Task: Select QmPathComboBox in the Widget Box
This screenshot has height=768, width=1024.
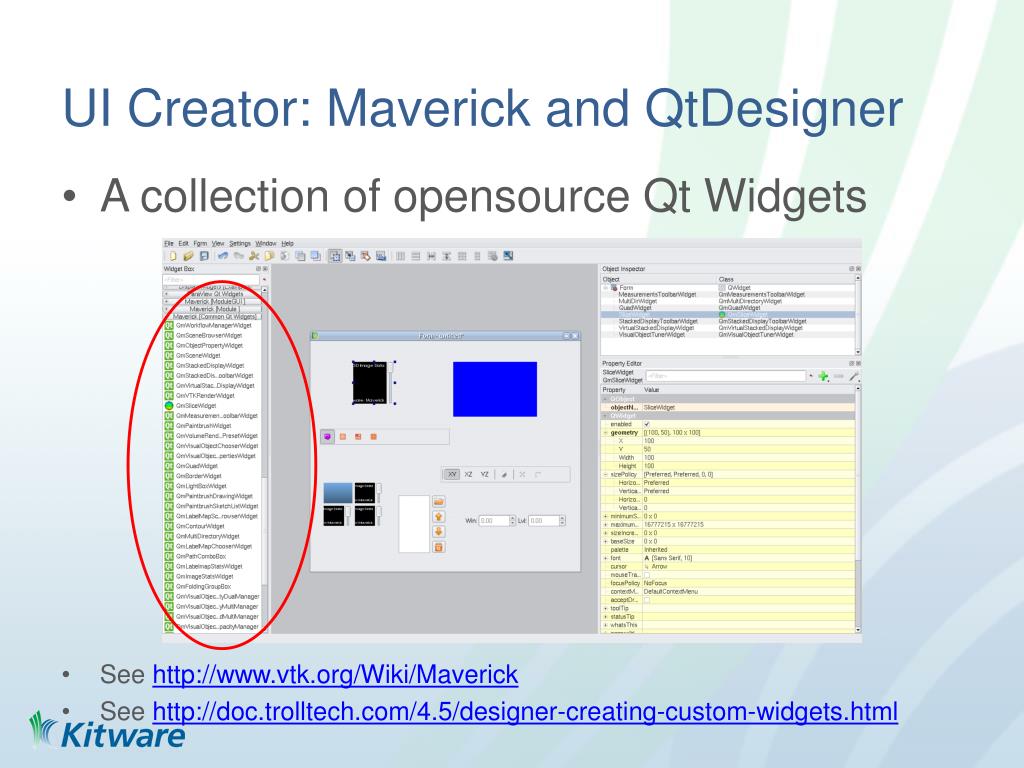Action: (x=200, y=556)
